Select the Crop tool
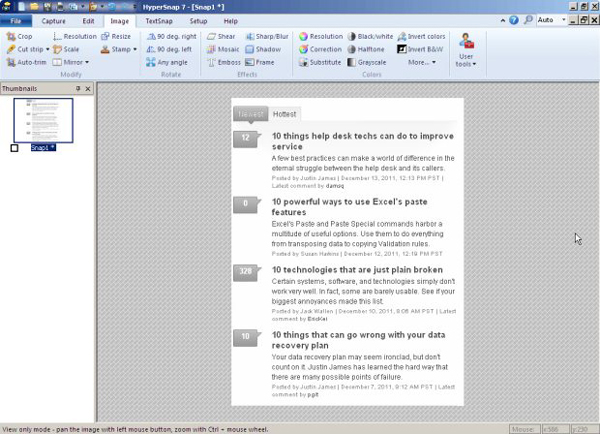600x434 pixels. 20,36
